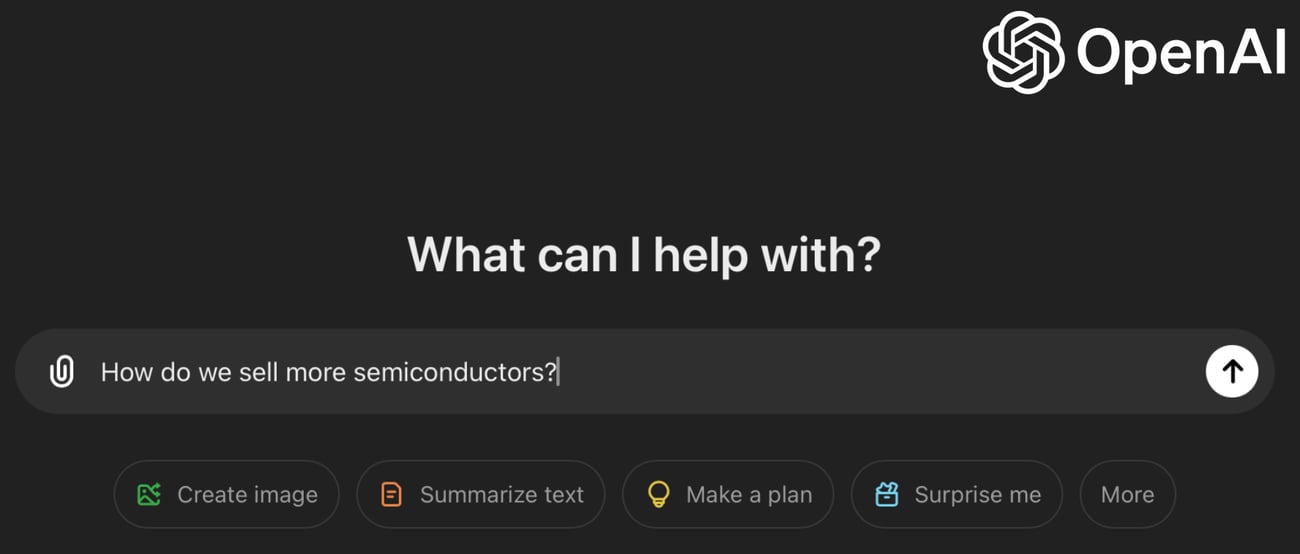Select the "Summarize text" suggestion label
Image resolution: width=1300 pixels, height=554 pixels.
(502, 495)
